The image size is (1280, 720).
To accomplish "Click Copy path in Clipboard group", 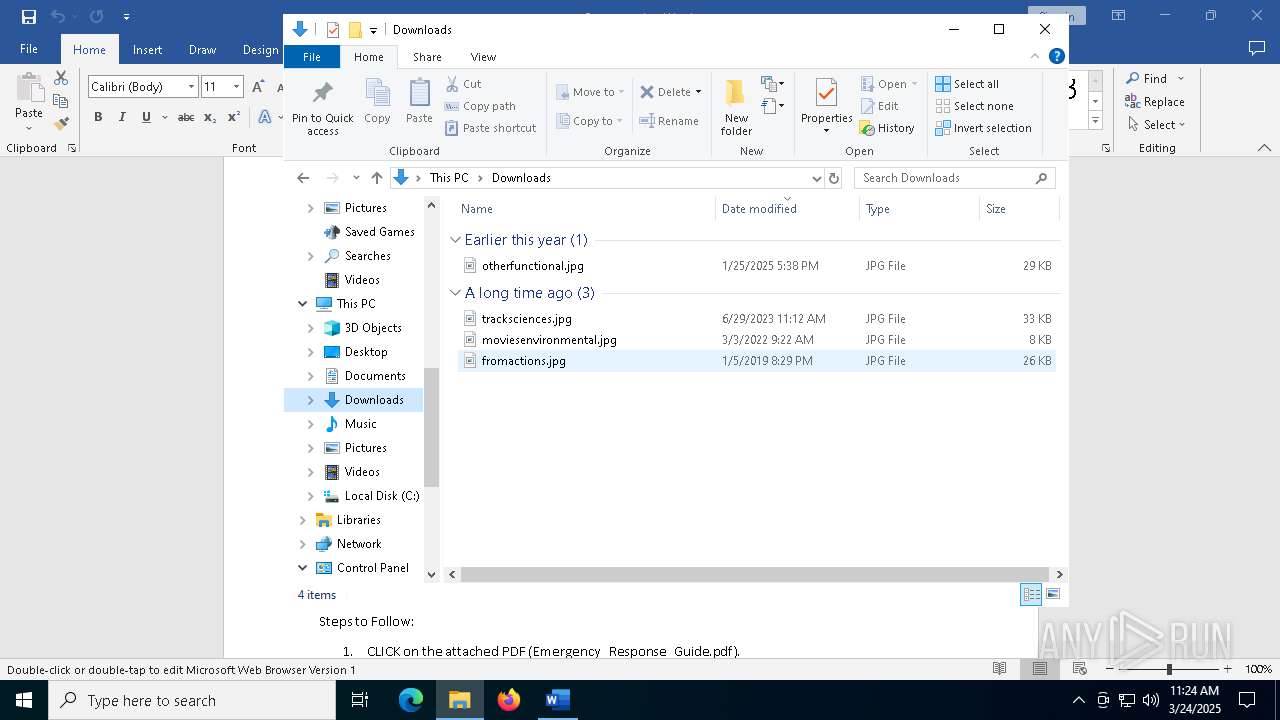I will [x=480, y=106].
